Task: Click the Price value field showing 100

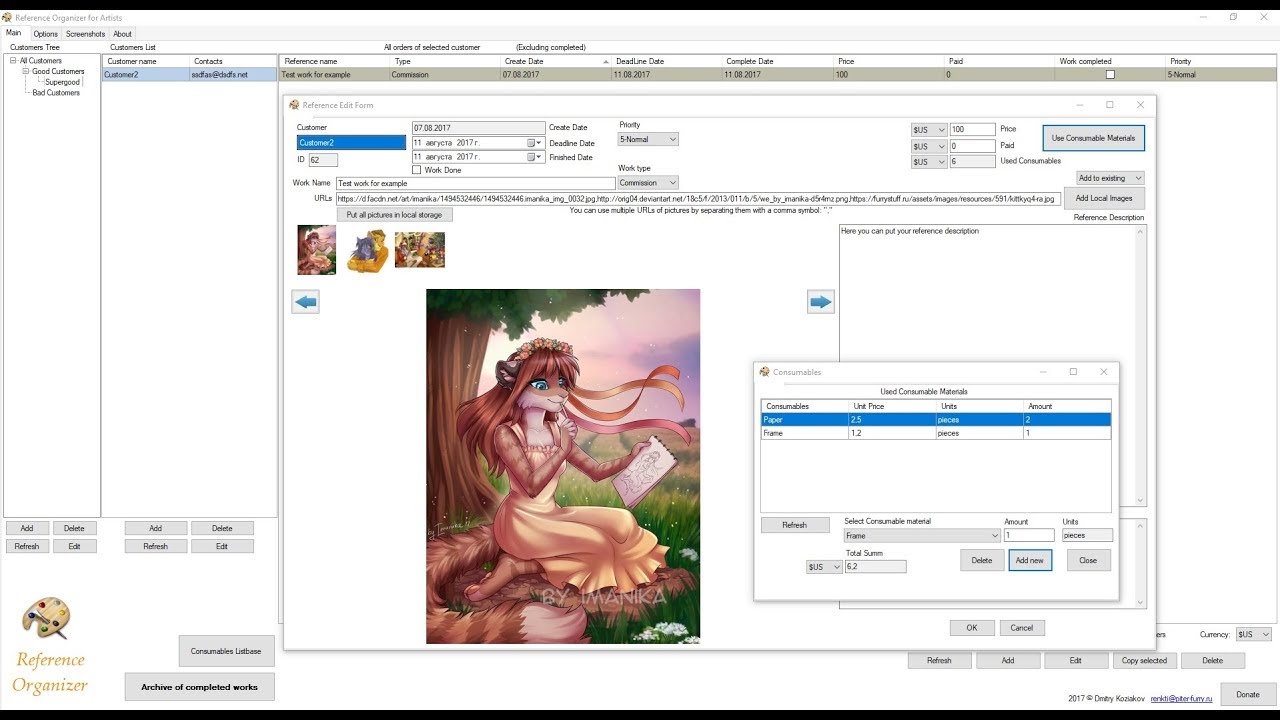Action: (x=973, y=130)
